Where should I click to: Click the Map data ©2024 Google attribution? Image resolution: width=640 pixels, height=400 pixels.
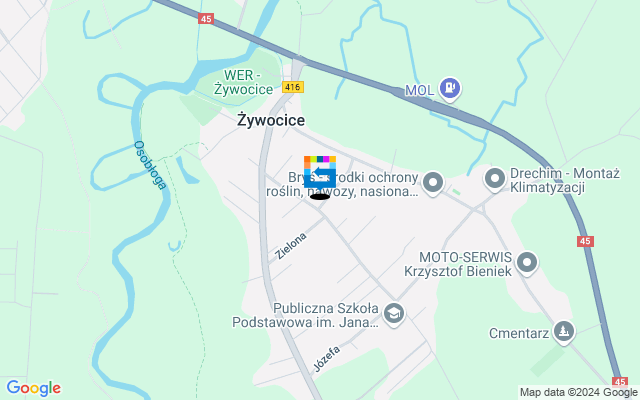click(x=578, y=393)
